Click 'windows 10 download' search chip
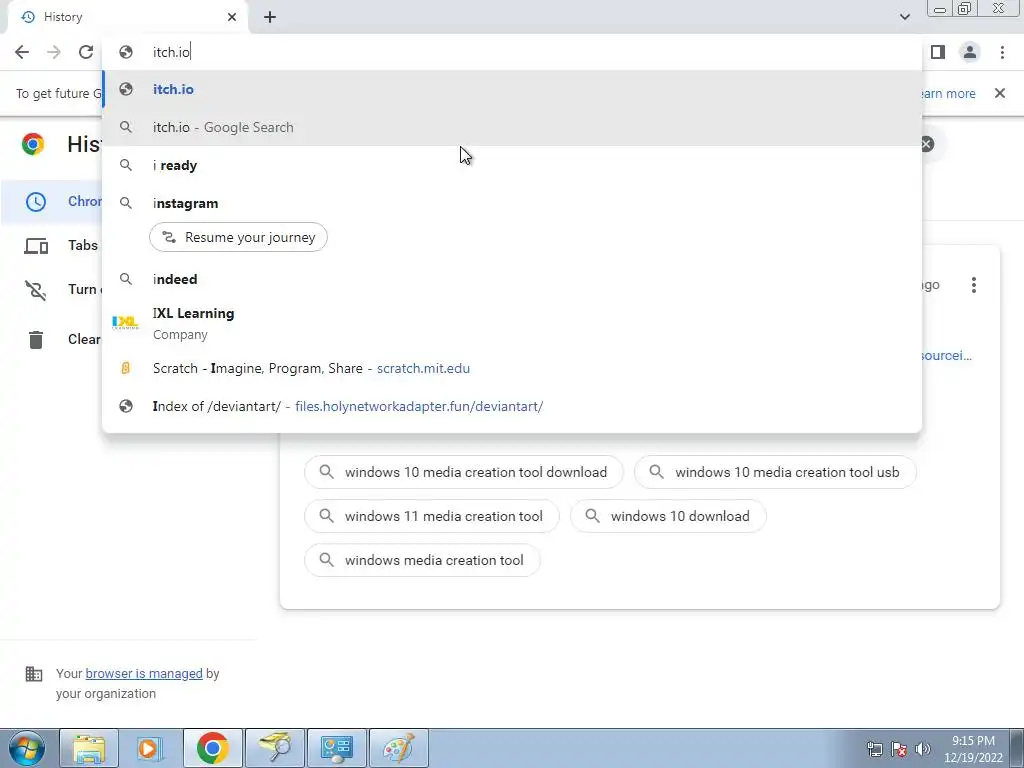 tap(668, 516)
